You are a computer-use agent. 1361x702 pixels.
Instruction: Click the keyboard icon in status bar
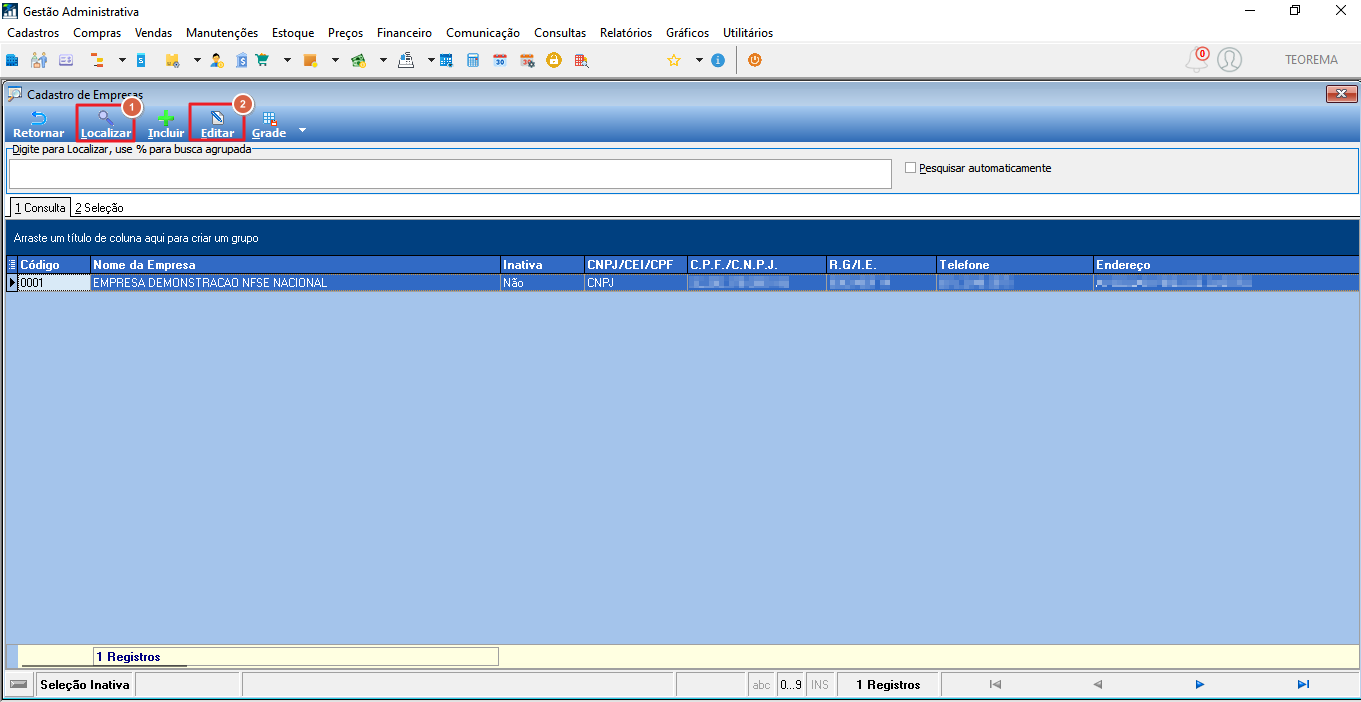[18, 685]
